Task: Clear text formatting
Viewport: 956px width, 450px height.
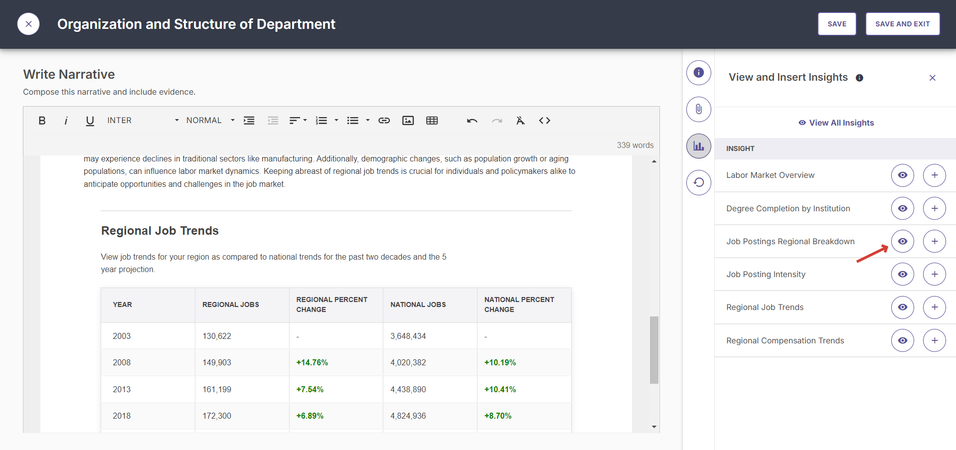Action: point(520,121)
